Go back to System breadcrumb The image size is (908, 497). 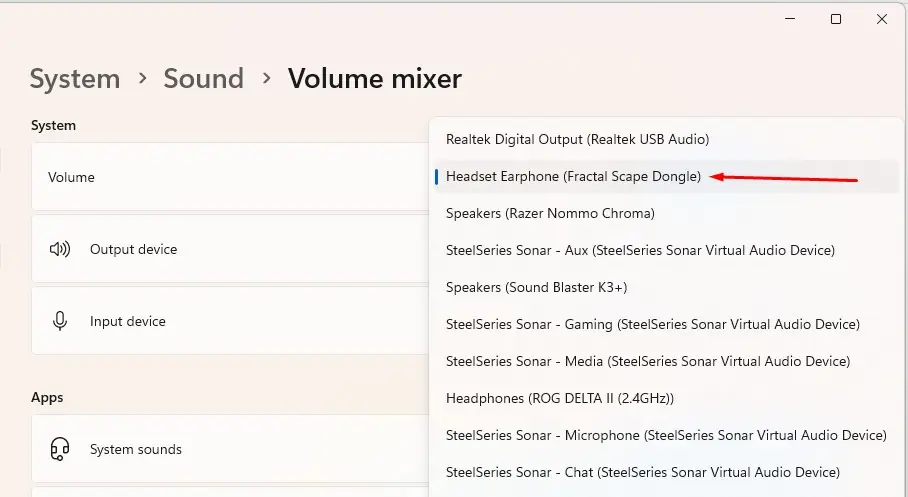[x=75, y=79]
